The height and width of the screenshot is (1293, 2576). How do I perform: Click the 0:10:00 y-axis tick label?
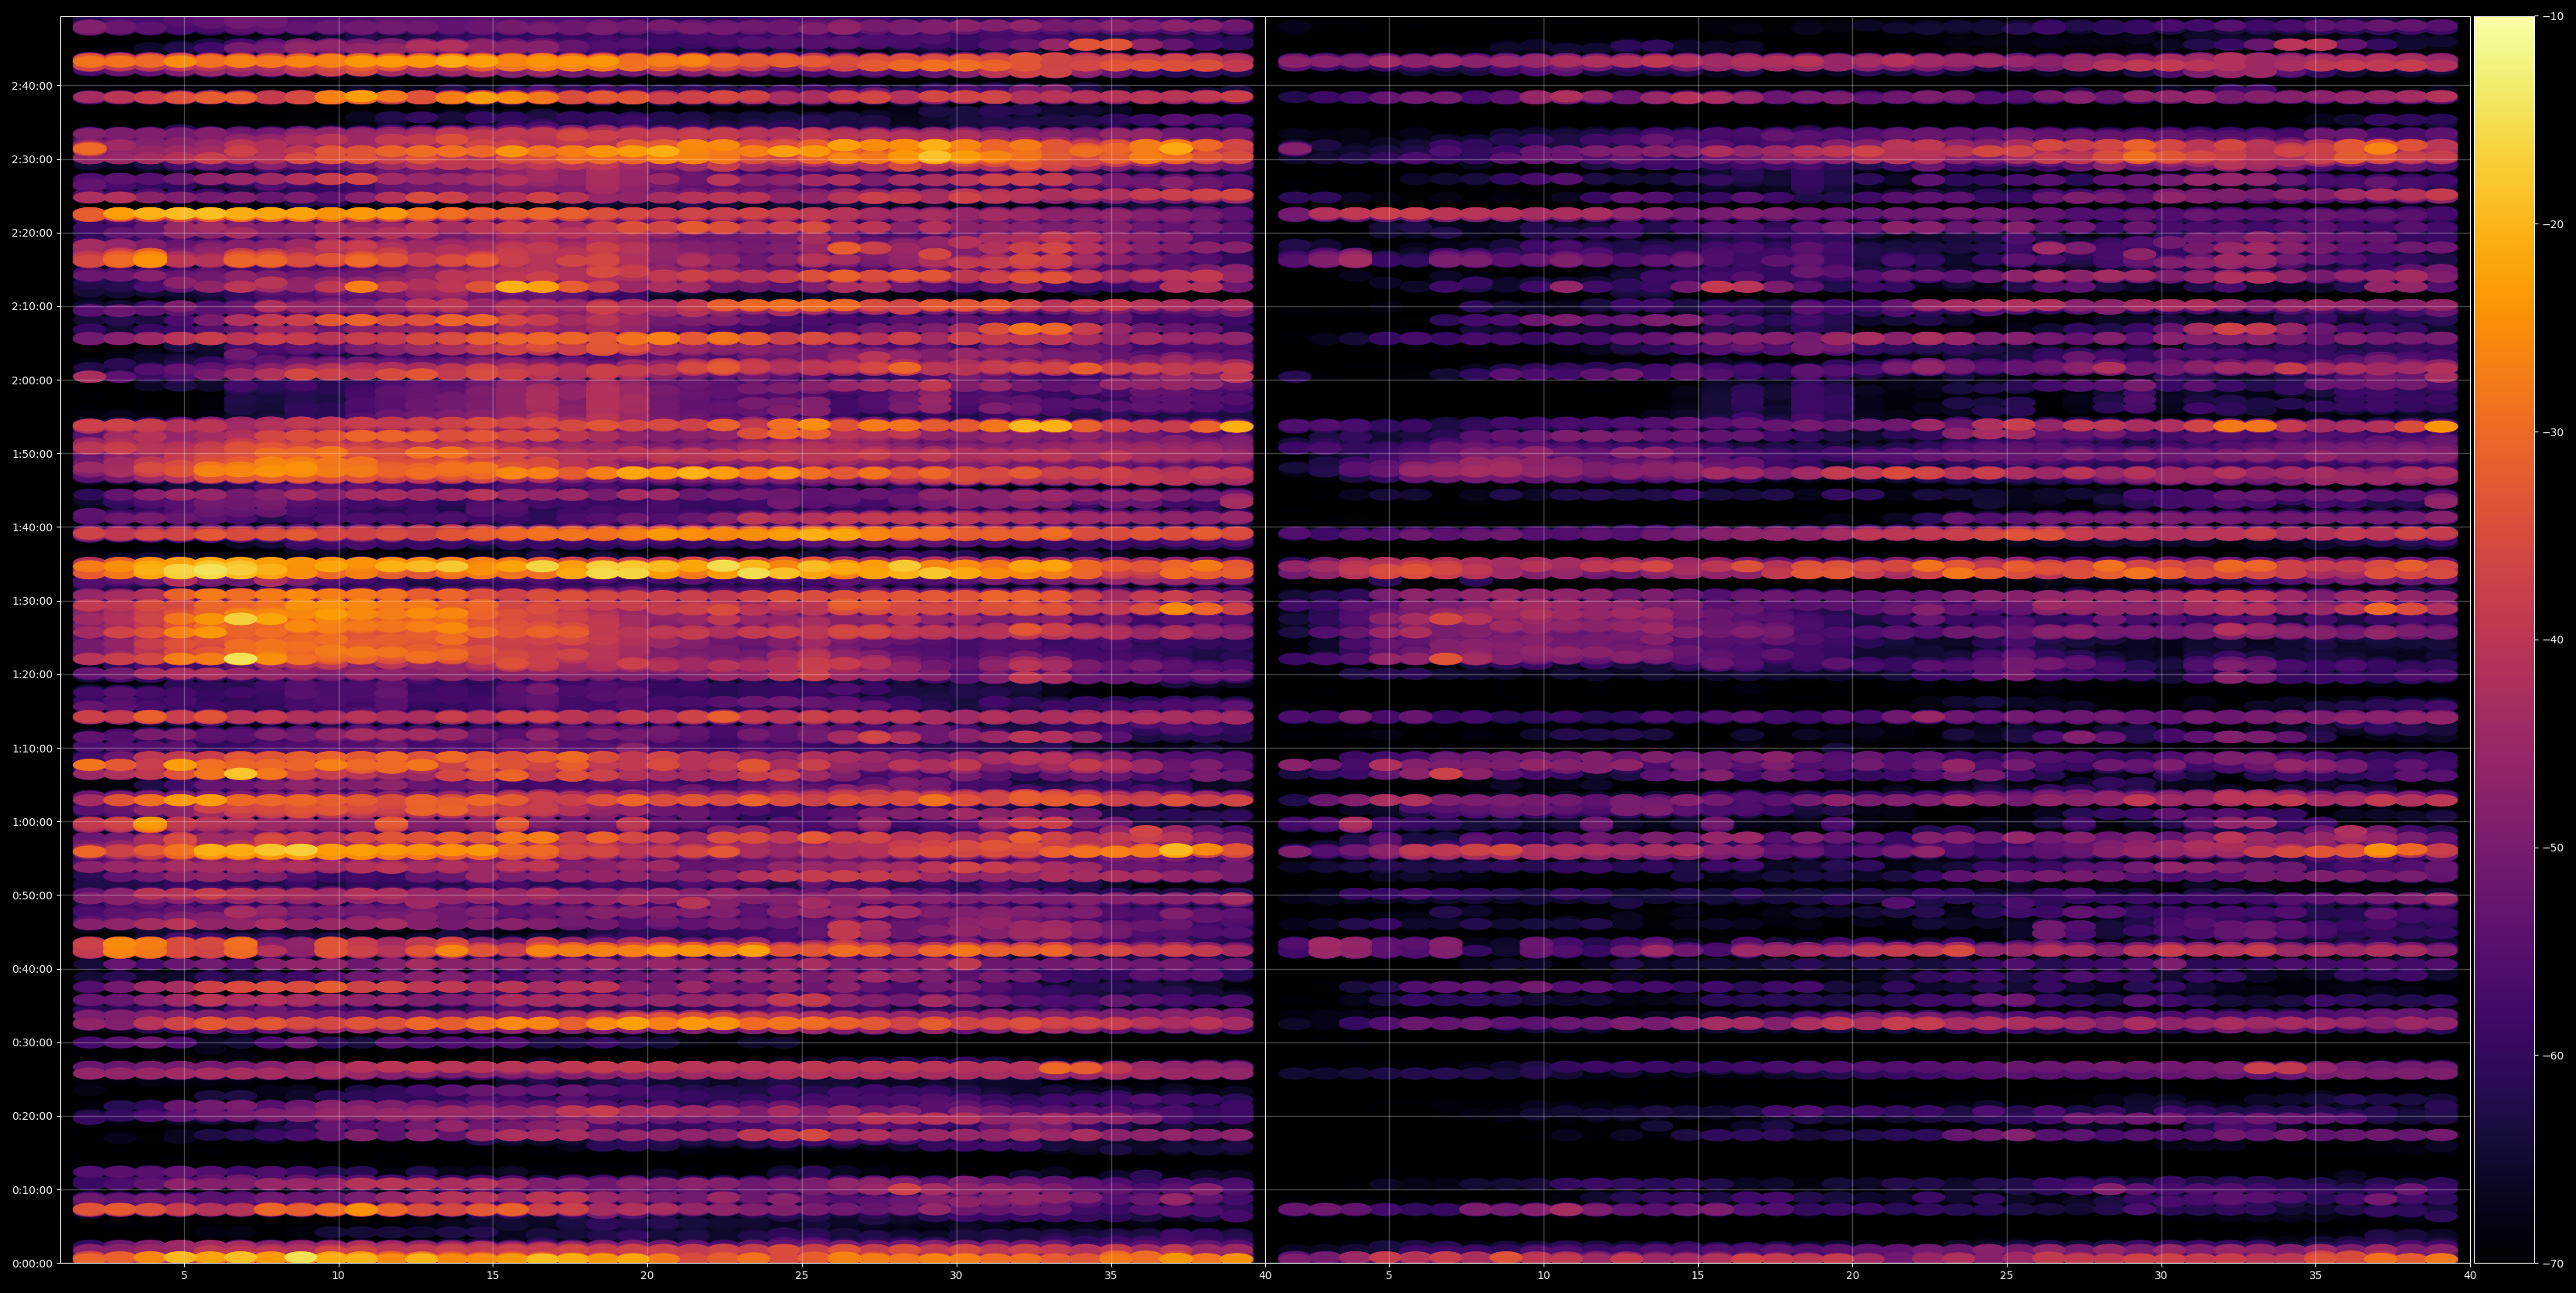coord(31,1190)
